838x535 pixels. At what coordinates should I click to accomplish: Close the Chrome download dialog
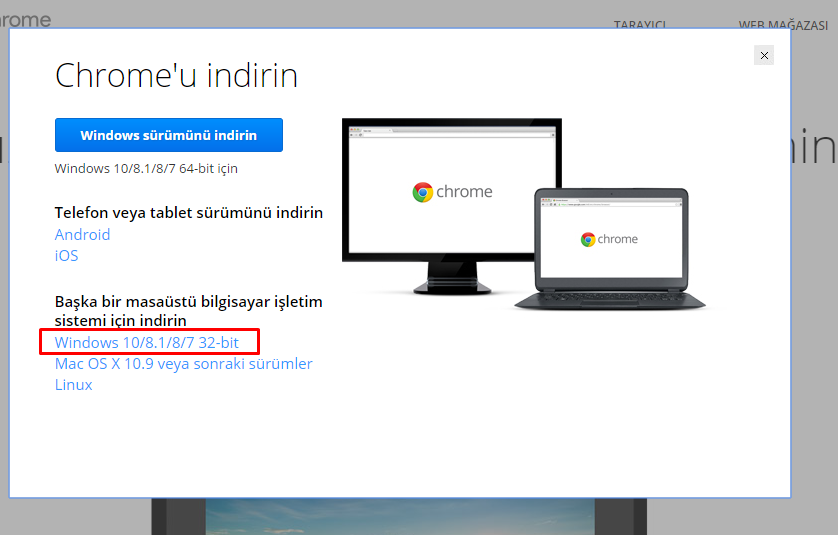764,55
